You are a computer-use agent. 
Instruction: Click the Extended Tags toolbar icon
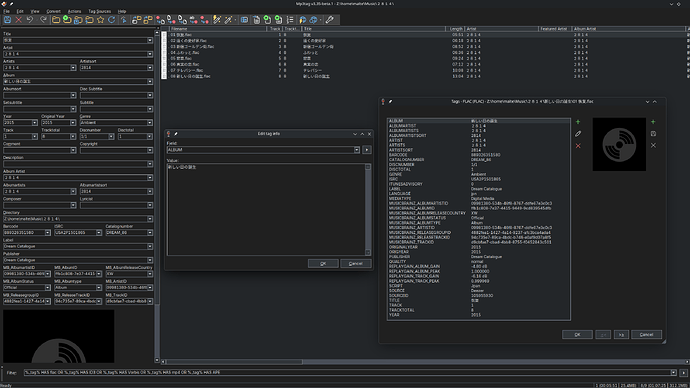[x=244, y=20]
